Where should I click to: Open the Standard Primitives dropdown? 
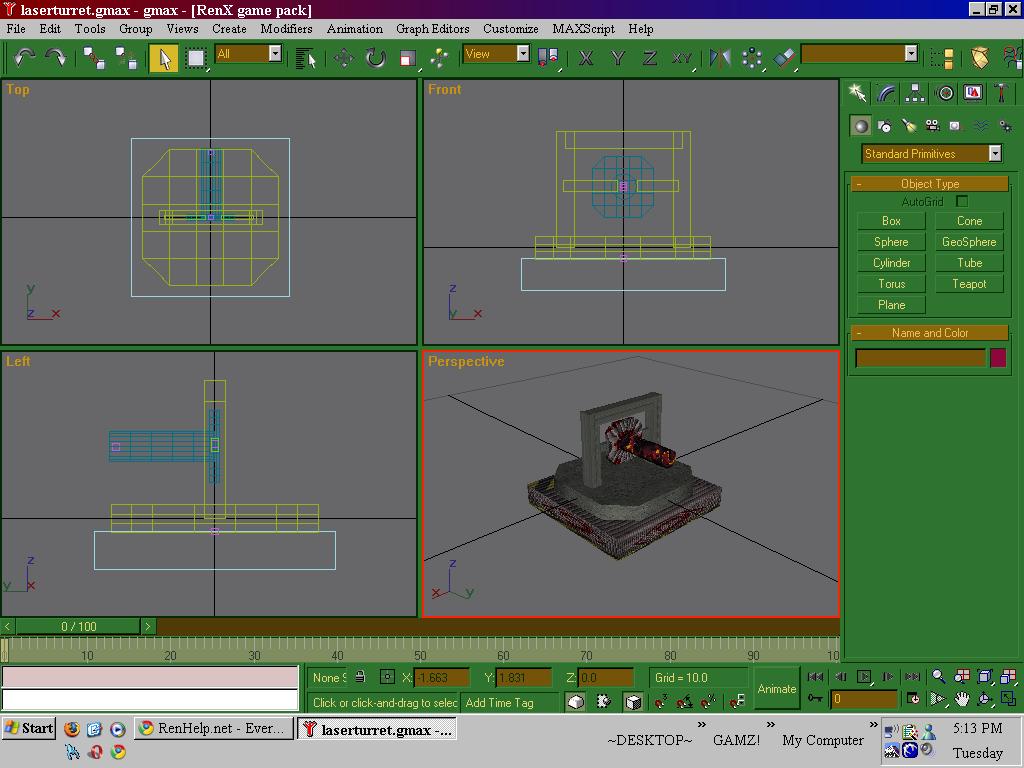coord(995,154)
